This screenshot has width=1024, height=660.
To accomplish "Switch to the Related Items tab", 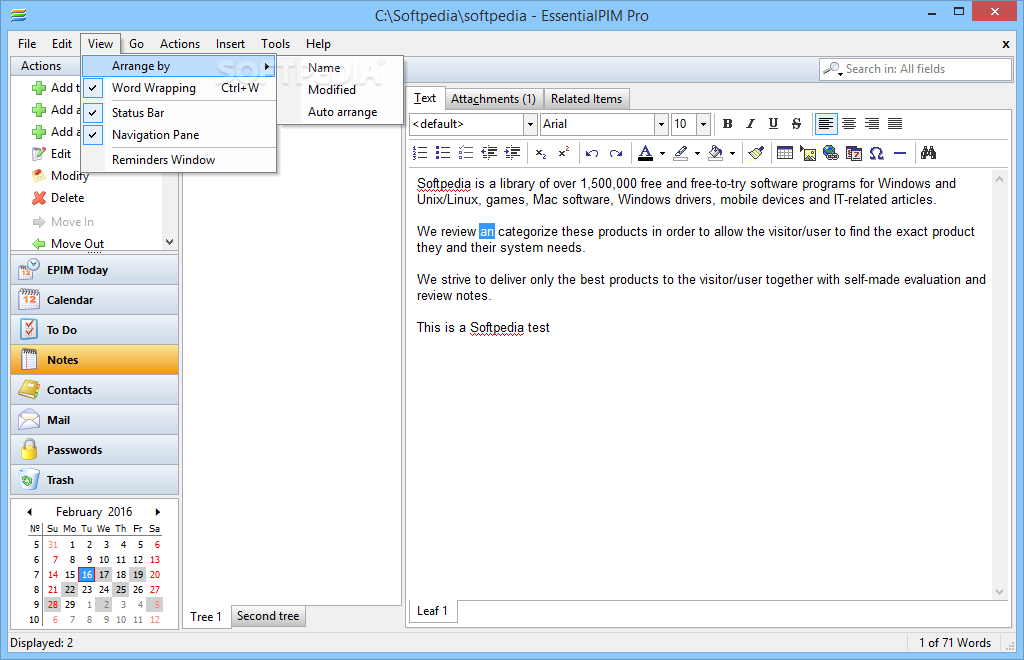I will (x=586, y=99).
